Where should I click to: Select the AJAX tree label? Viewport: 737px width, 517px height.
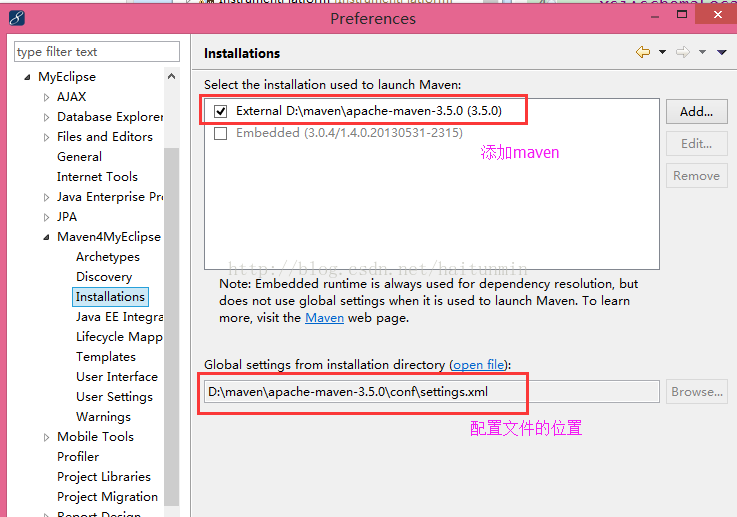point(71,97)
